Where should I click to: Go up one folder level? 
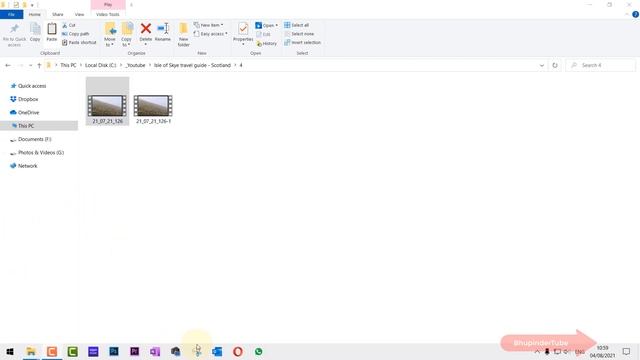pos(39,65)
